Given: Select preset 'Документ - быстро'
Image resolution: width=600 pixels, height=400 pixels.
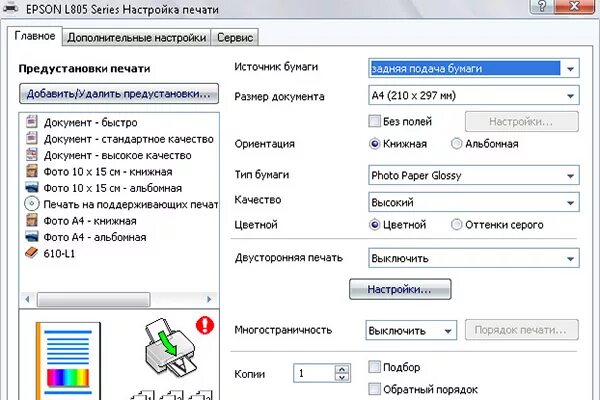Looking at the screenshot, I should (90, 122).
